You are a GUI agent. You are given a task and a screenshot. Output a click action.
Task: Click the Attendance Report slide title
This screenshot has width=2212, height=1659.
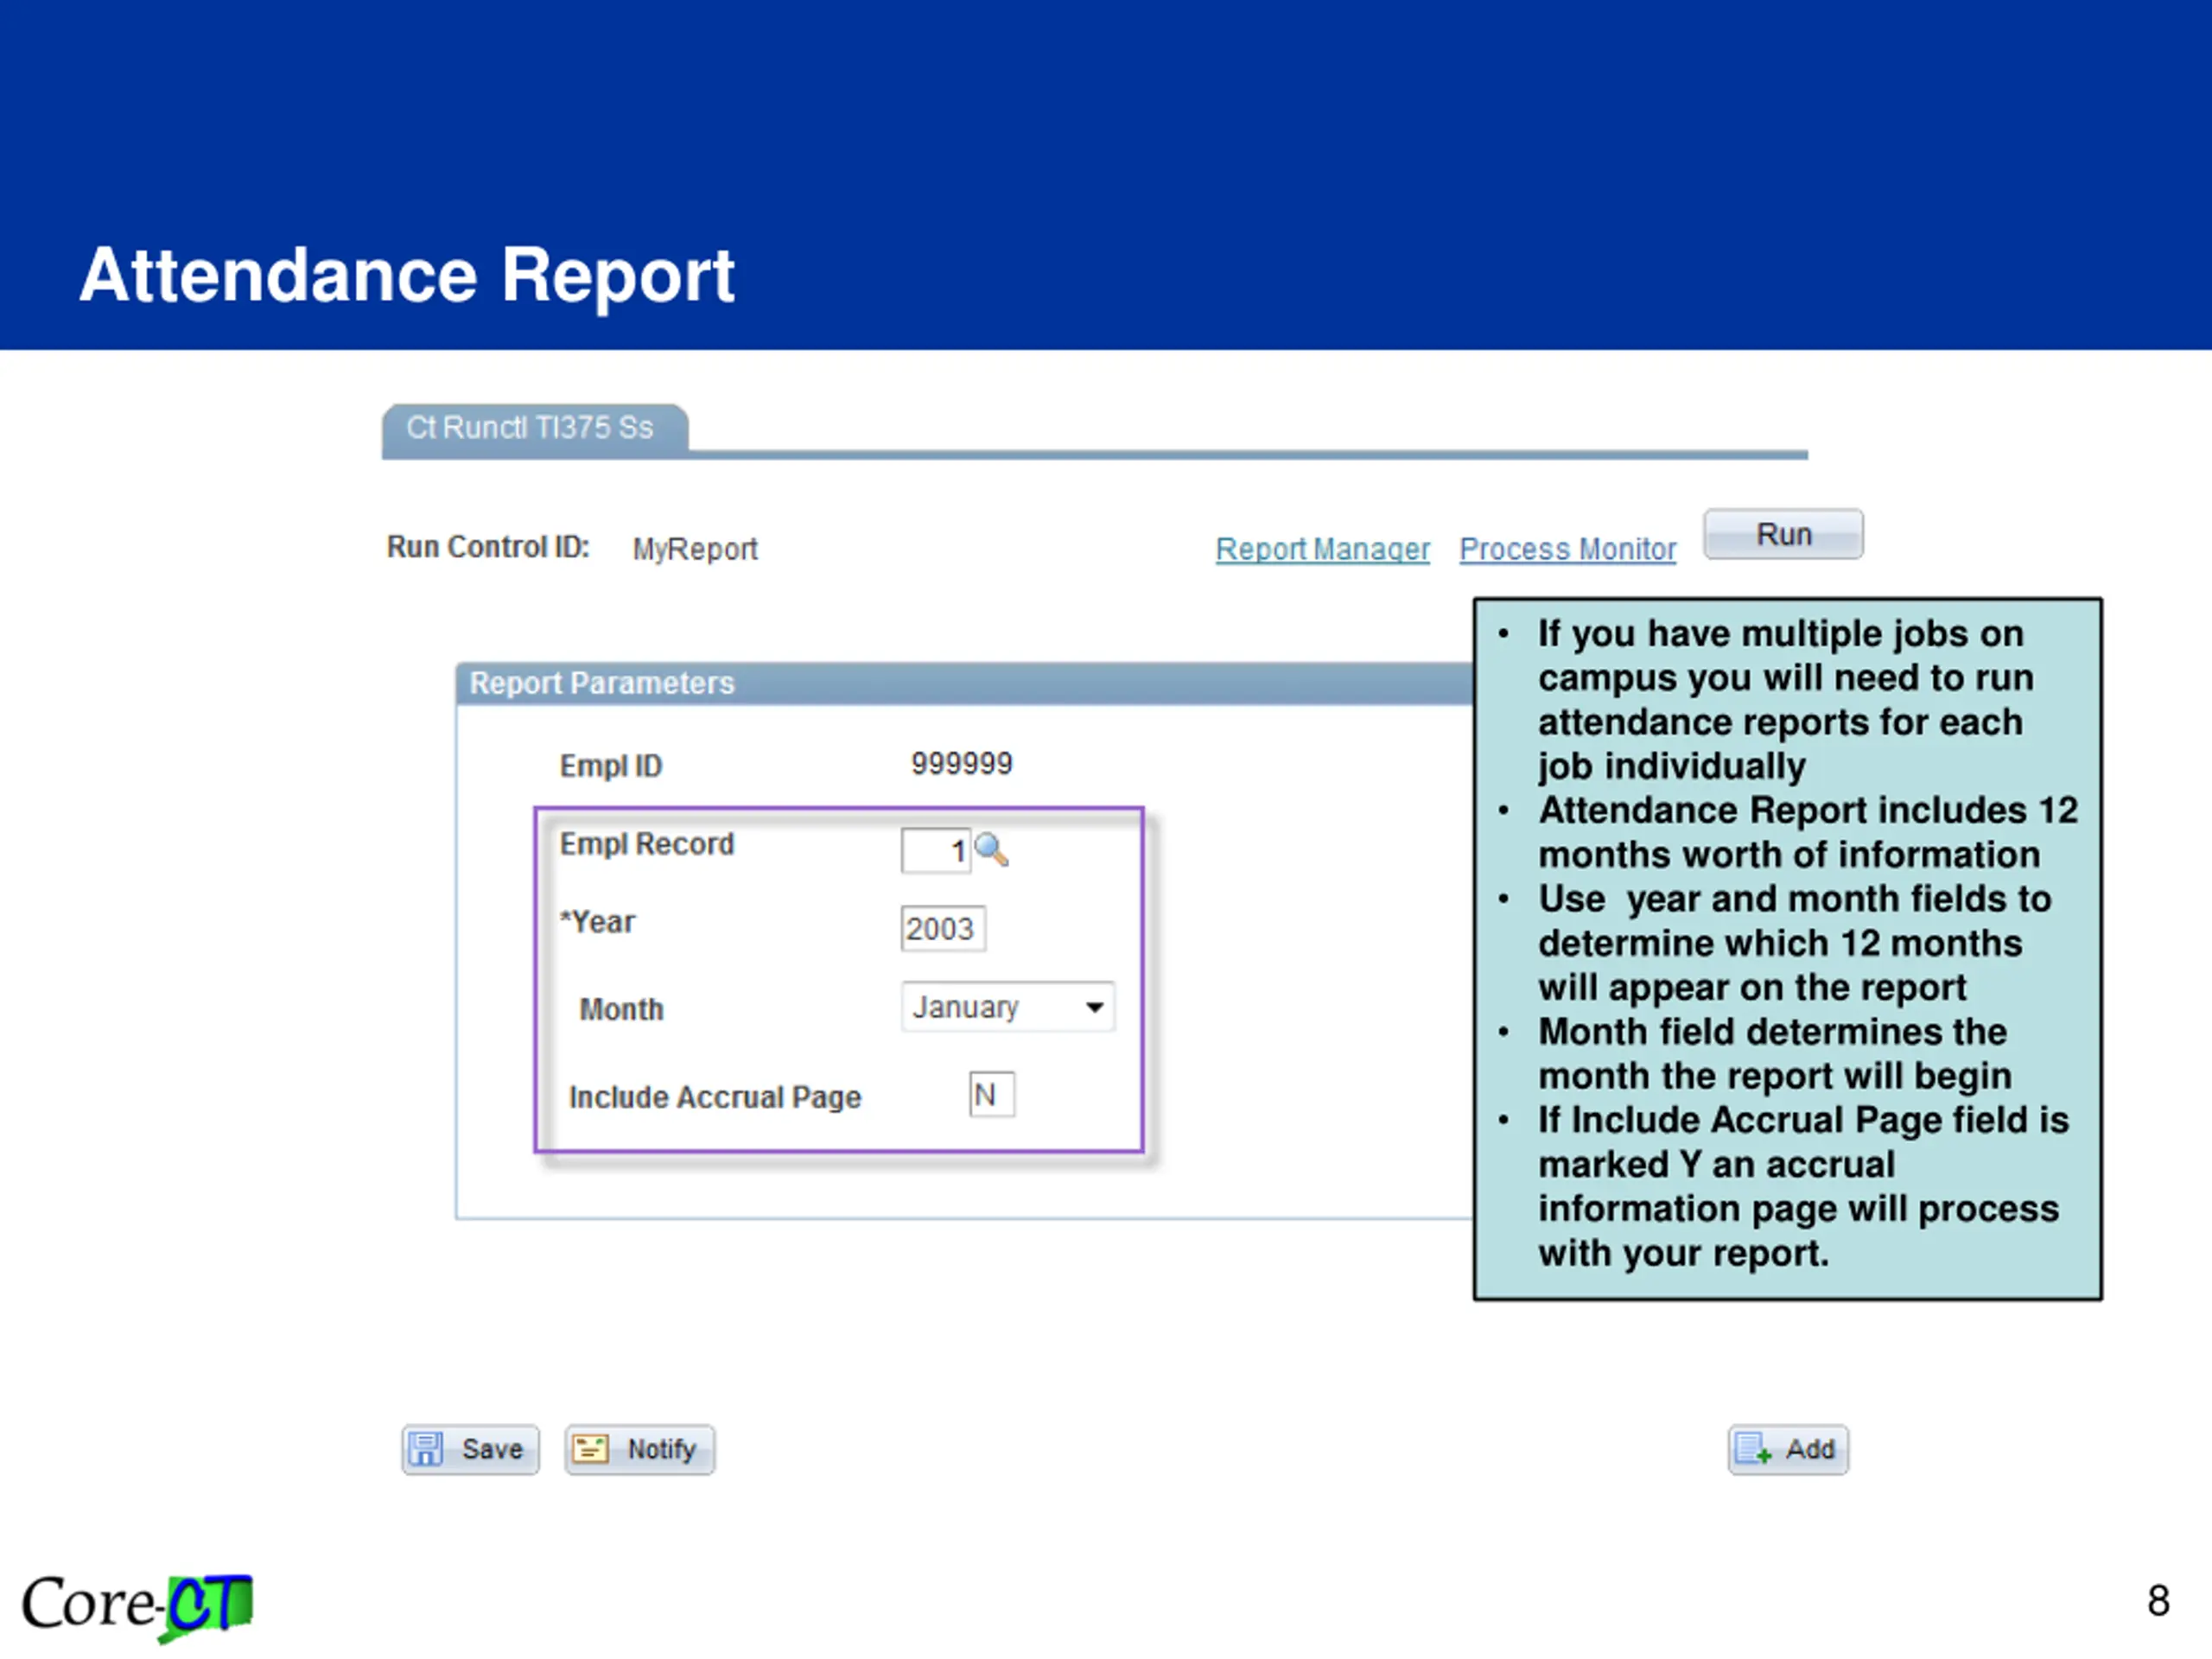(407, 275)
